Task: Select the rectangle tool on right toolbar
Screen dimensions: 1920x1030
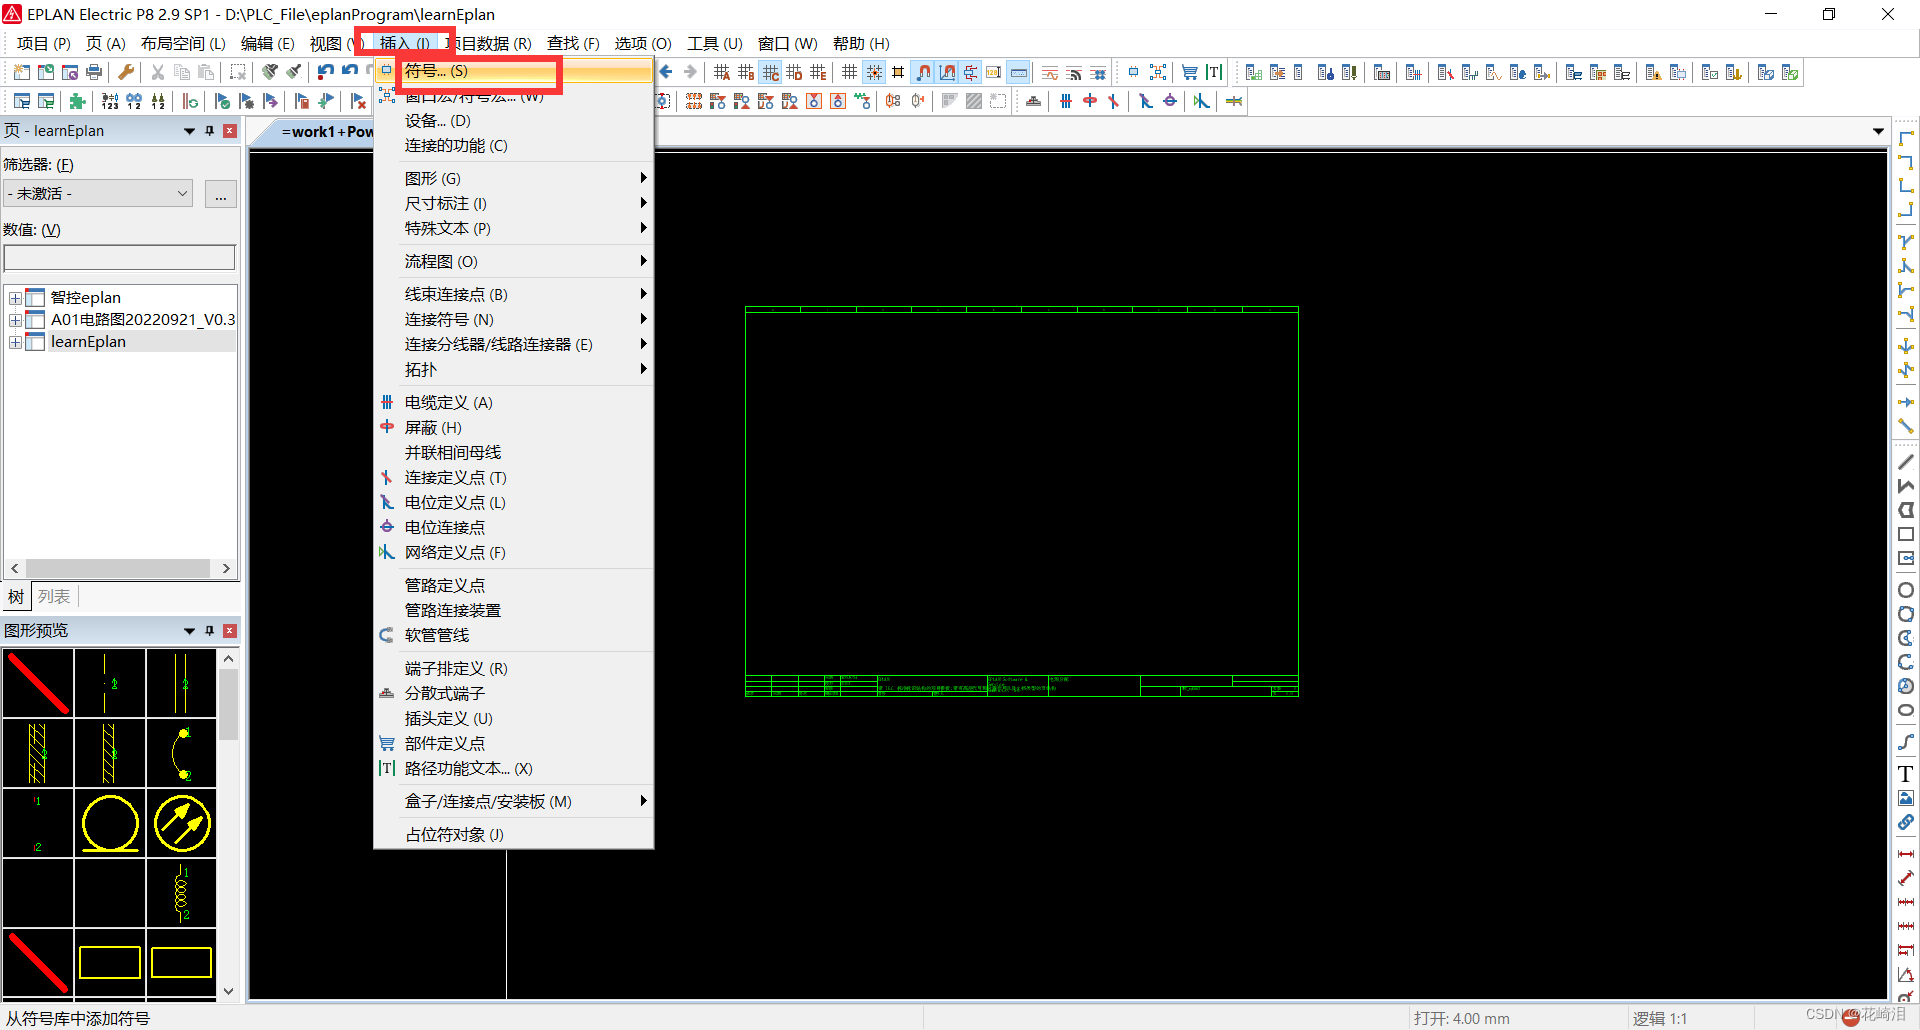Action: pyautogui.click(x=1906, y=534)
